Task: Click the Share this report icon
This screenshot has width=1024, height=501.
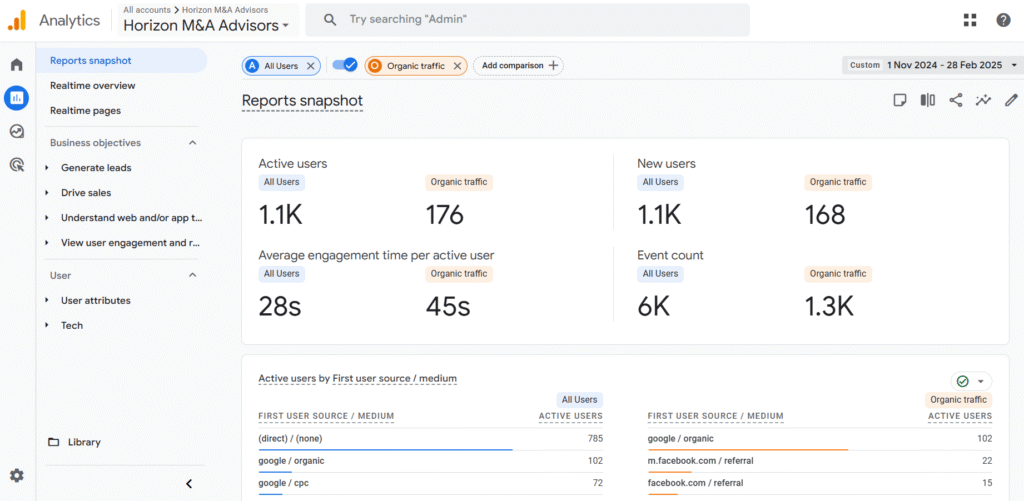Action: [x=956, y=100]
